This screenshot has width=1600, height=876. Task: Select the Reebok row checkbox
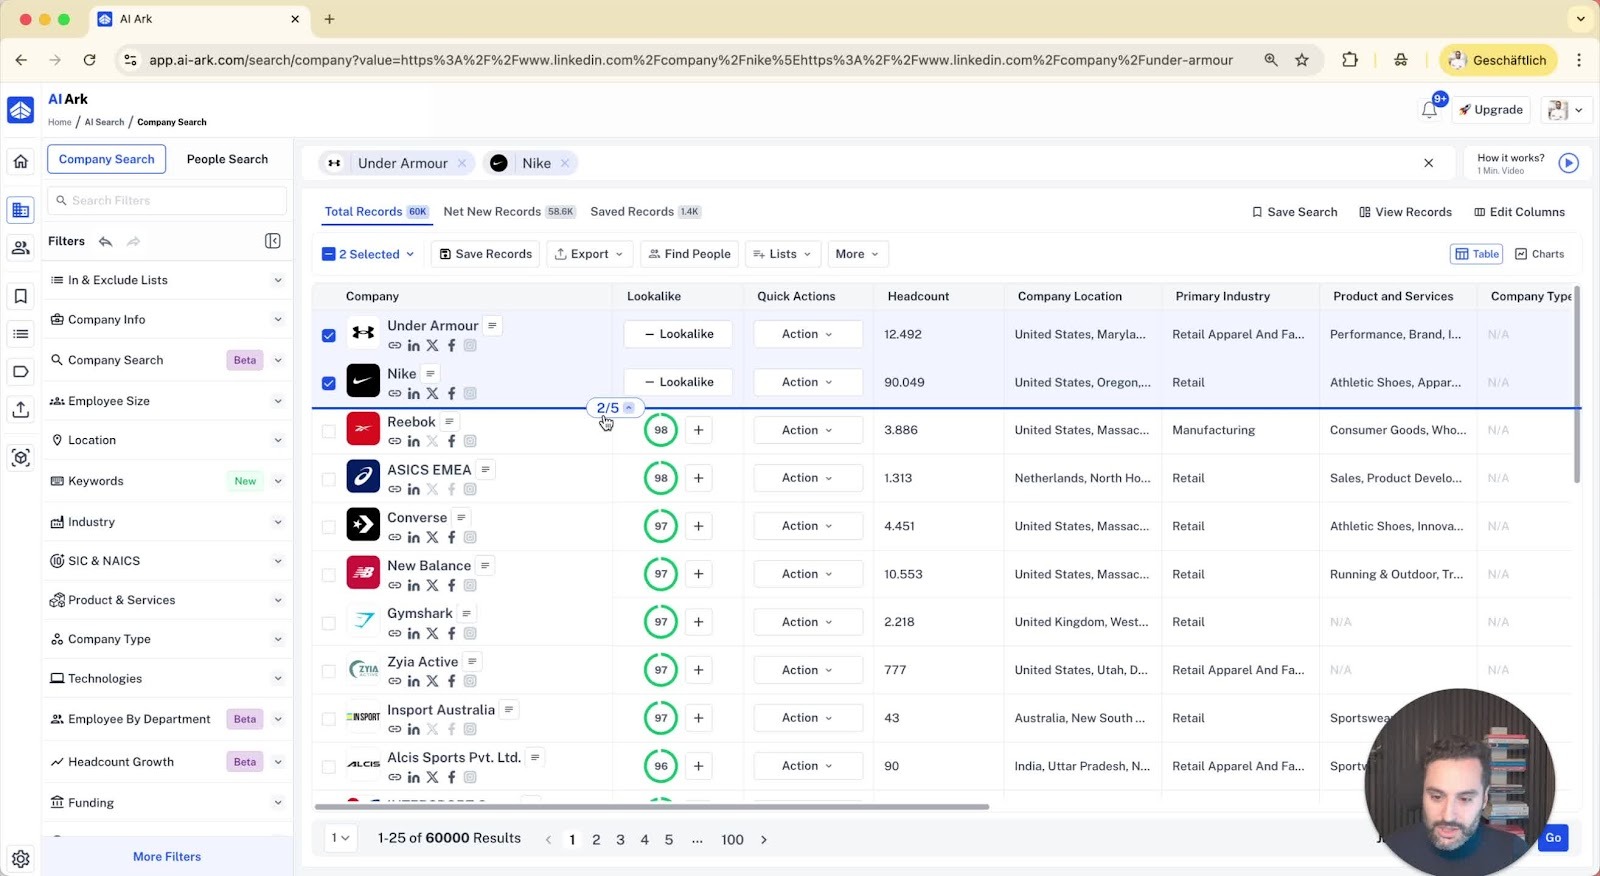coord(328,431)
